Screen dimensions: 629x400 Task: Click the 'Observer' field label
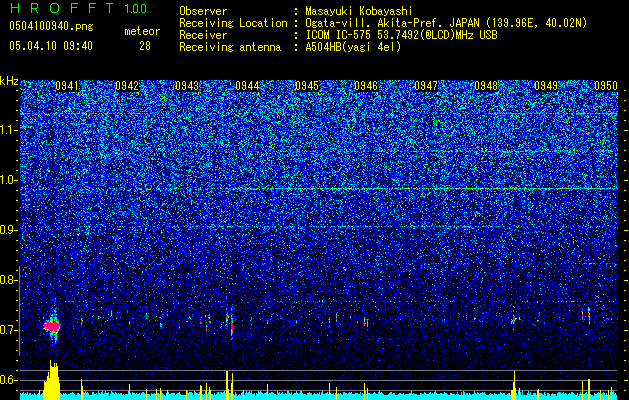tap(203, 11)
